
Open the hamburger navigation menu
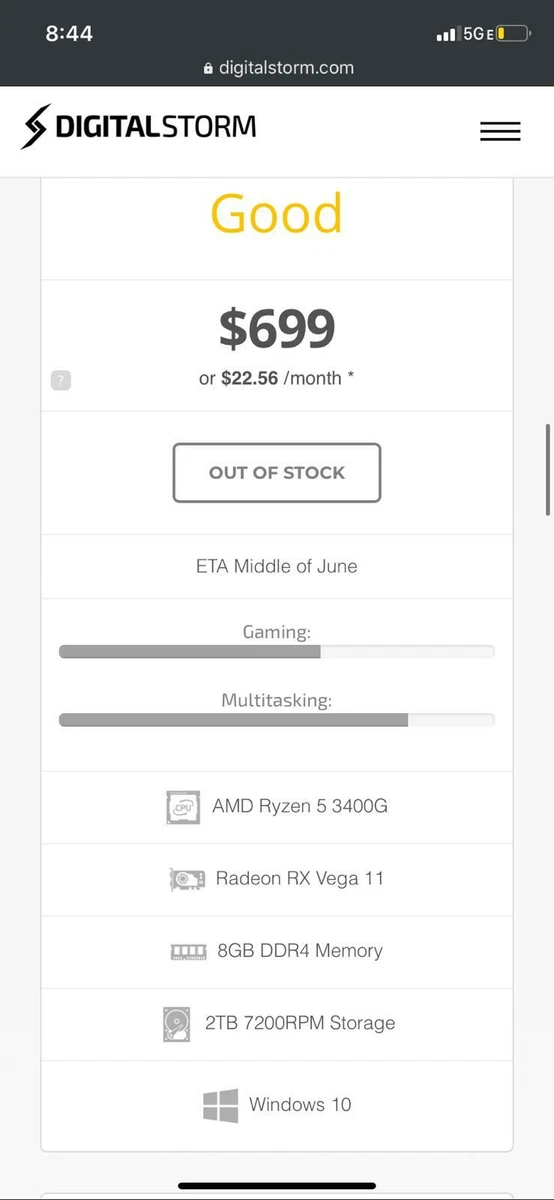click(500, 131)
